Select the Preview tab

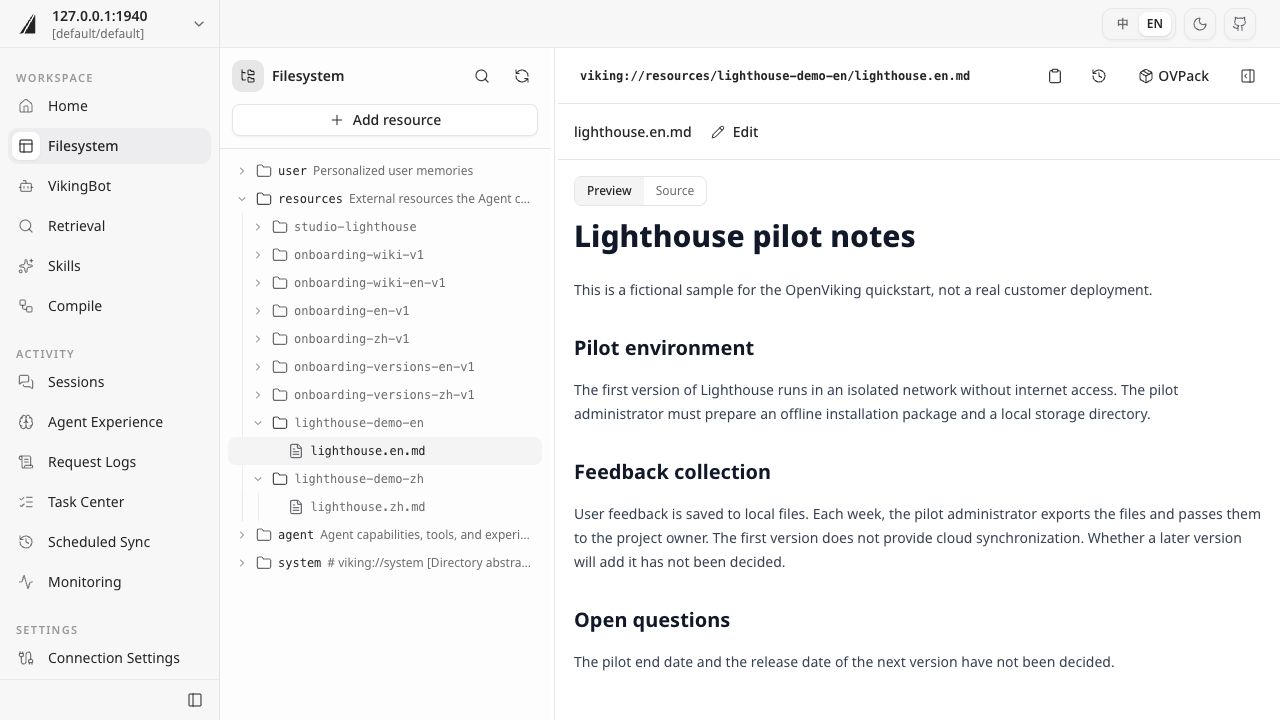[x=609, y=191]
